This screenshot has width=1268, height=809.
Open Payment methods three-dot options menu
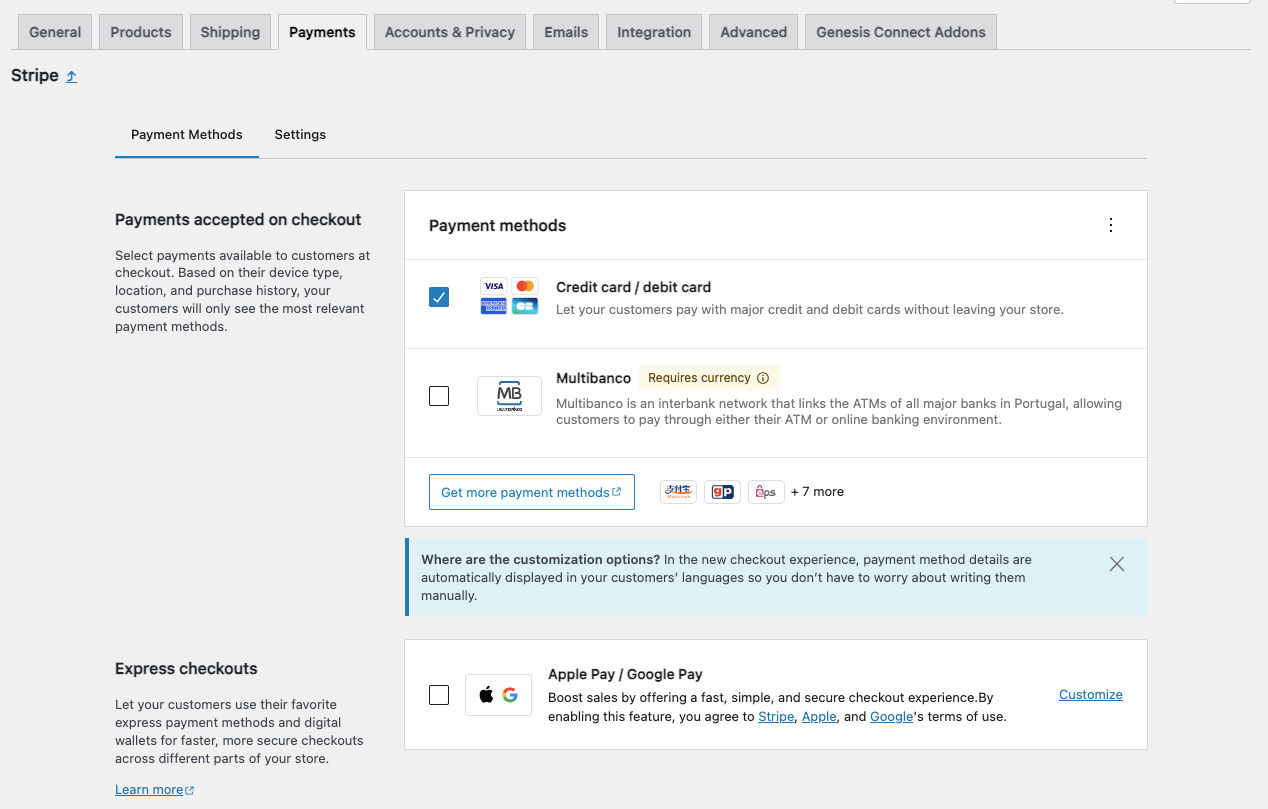pos(1110,225)
